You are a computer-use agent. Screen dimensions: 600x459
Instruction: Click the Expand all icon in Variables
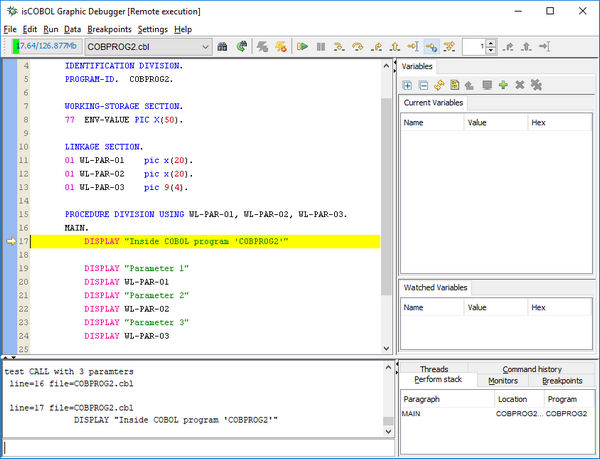tap(408, 86)
